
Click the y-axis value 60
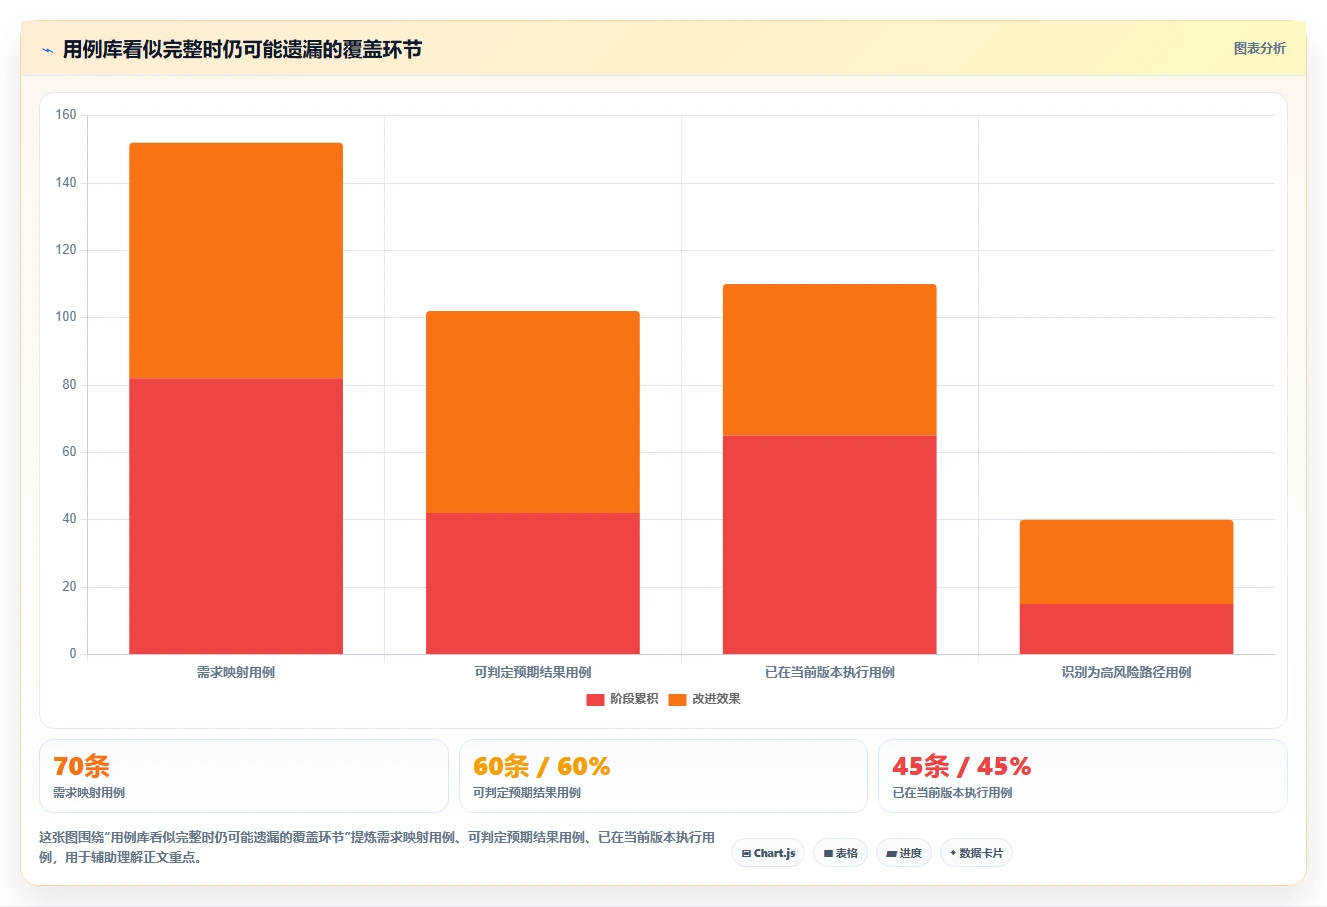pyautogui.click(x=69, y=452)
